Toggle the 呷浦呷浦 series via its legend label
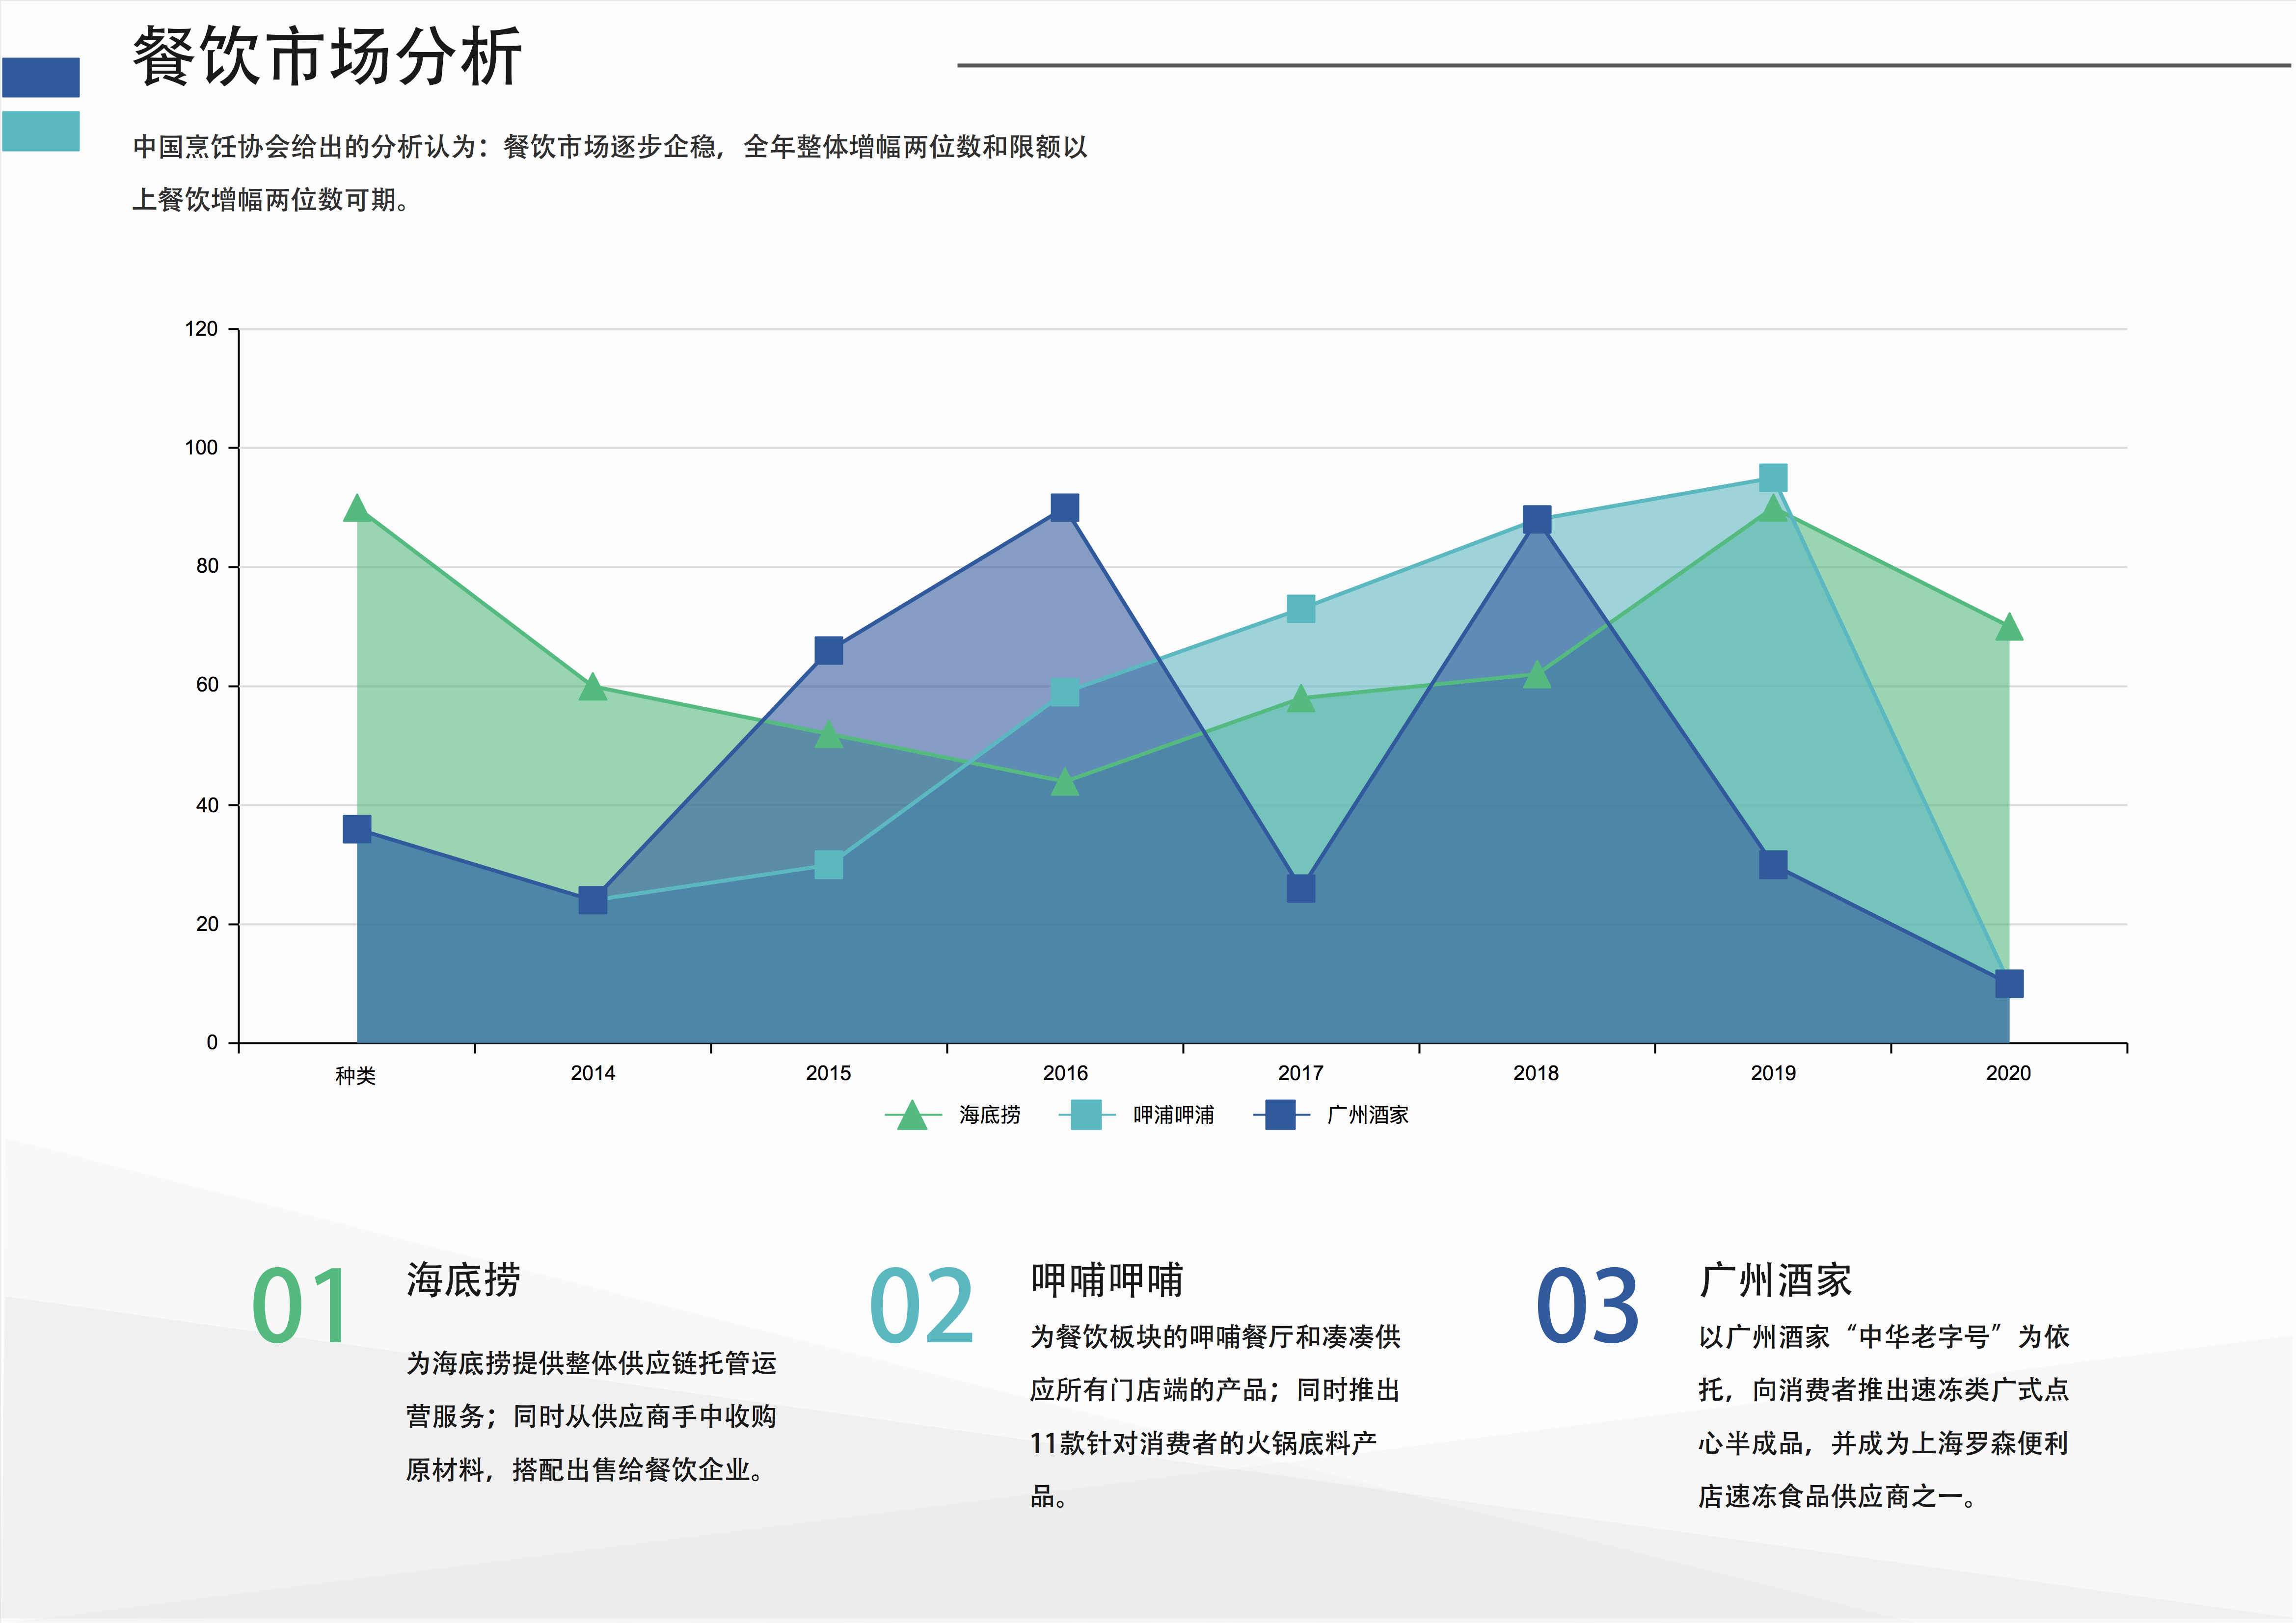This screenshot has height=1623, width=2296. pyautogui.click(x=1173, y=1114)
